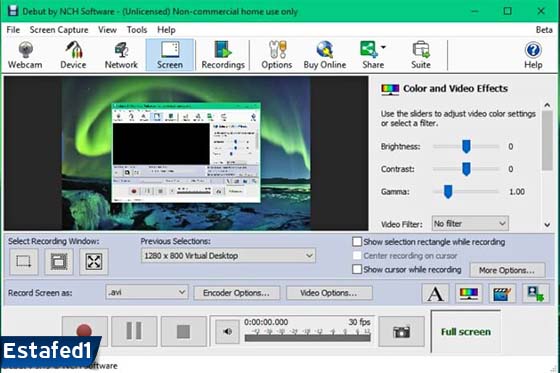Image resolution: width=560 pixels, height=373 pixels.
Task: Select entire desktop for recording
Action: point(94,262)
